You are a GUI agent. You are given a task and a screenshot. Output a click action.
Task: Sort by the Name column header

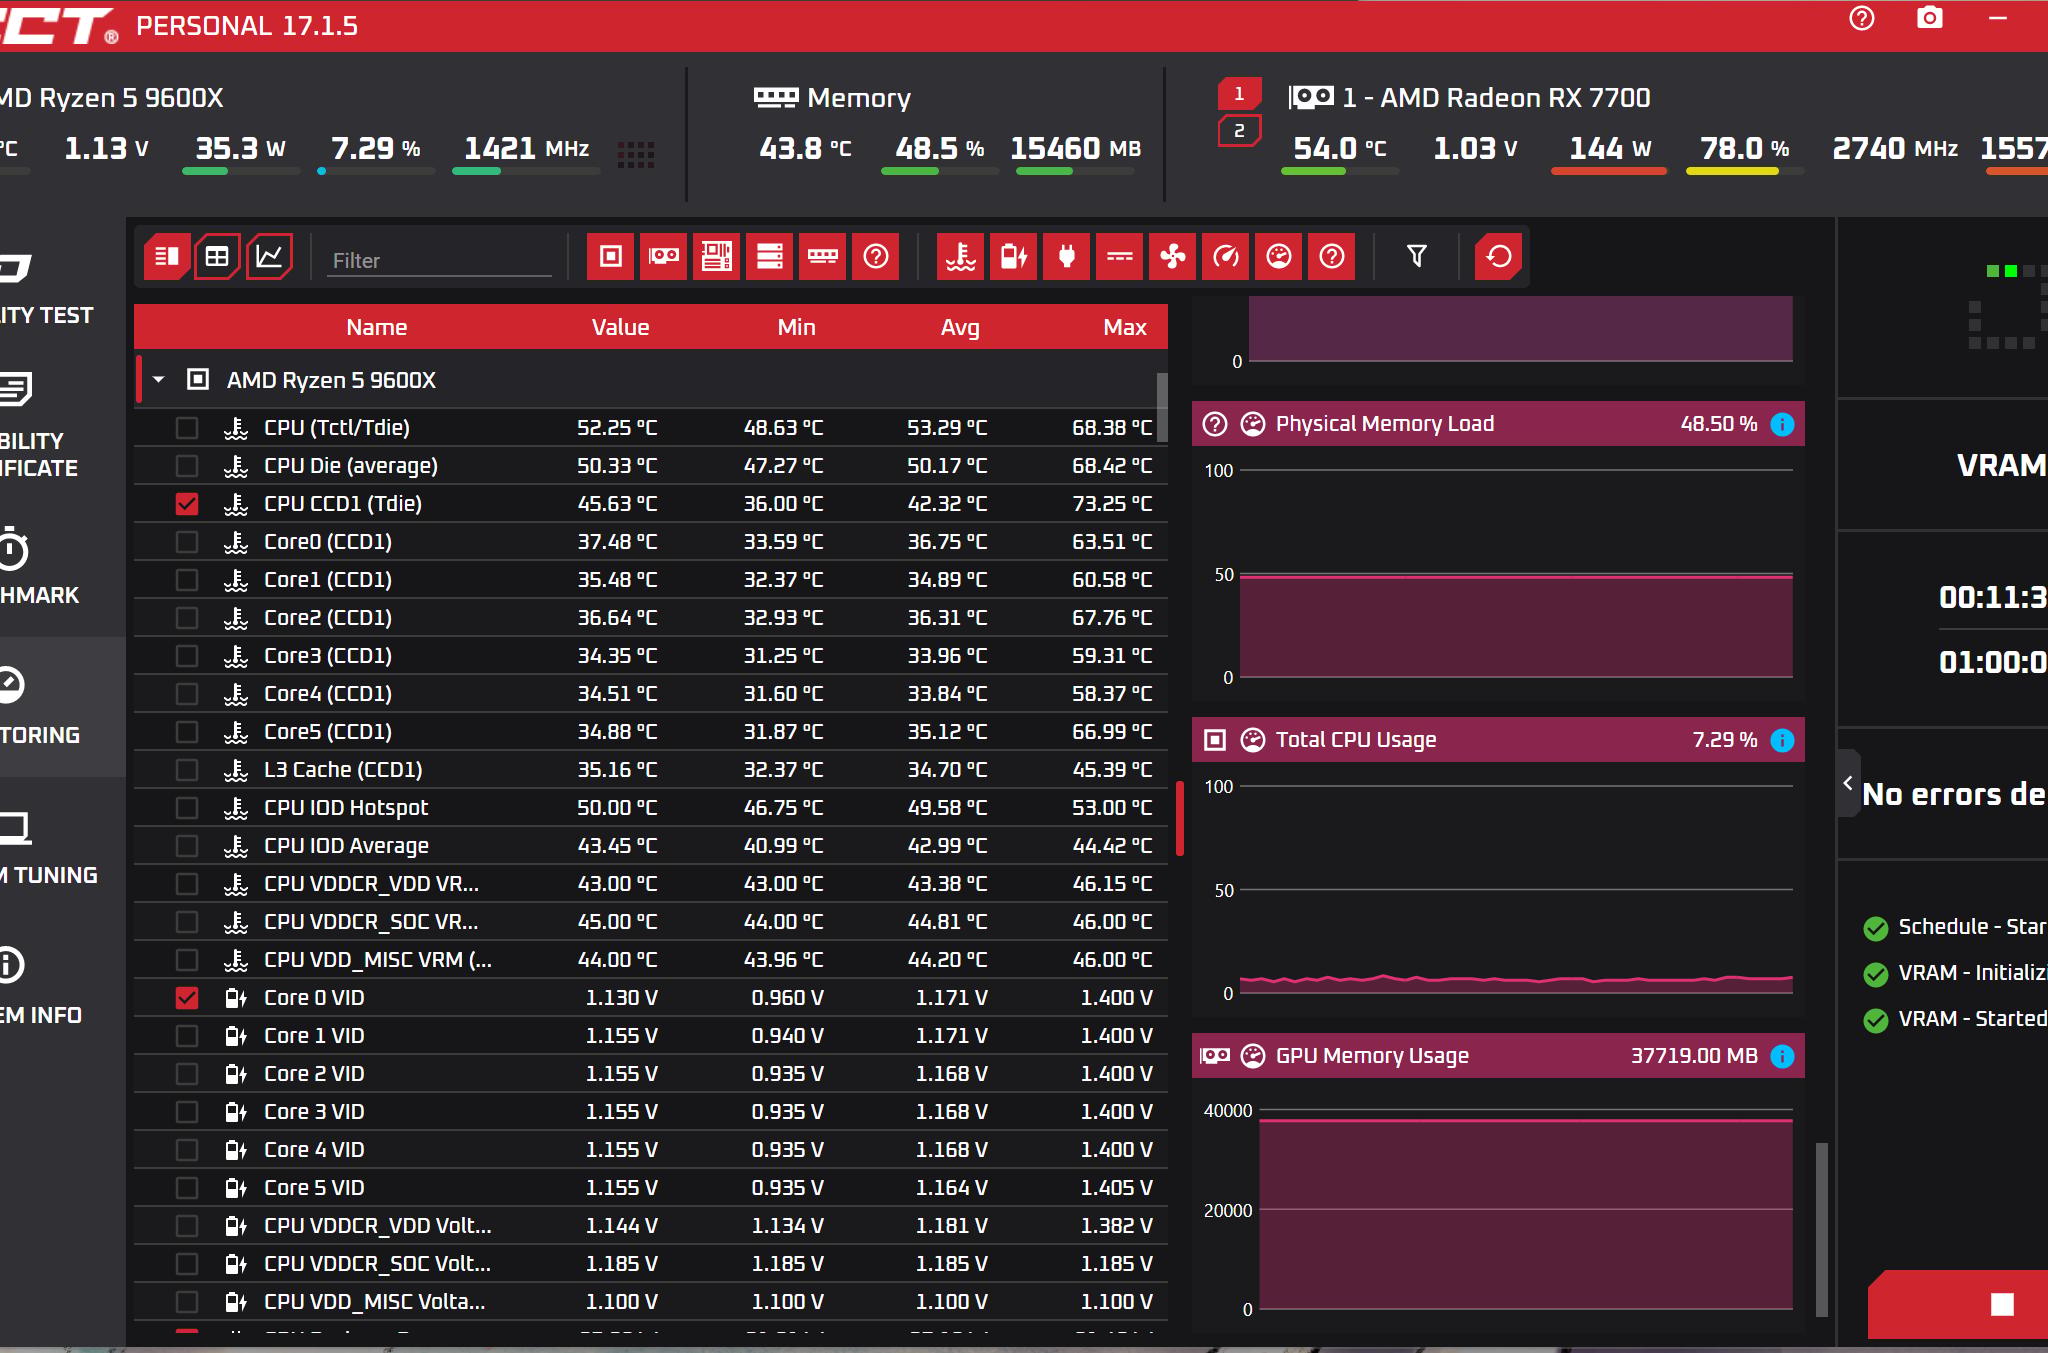[x=376, y=327]
